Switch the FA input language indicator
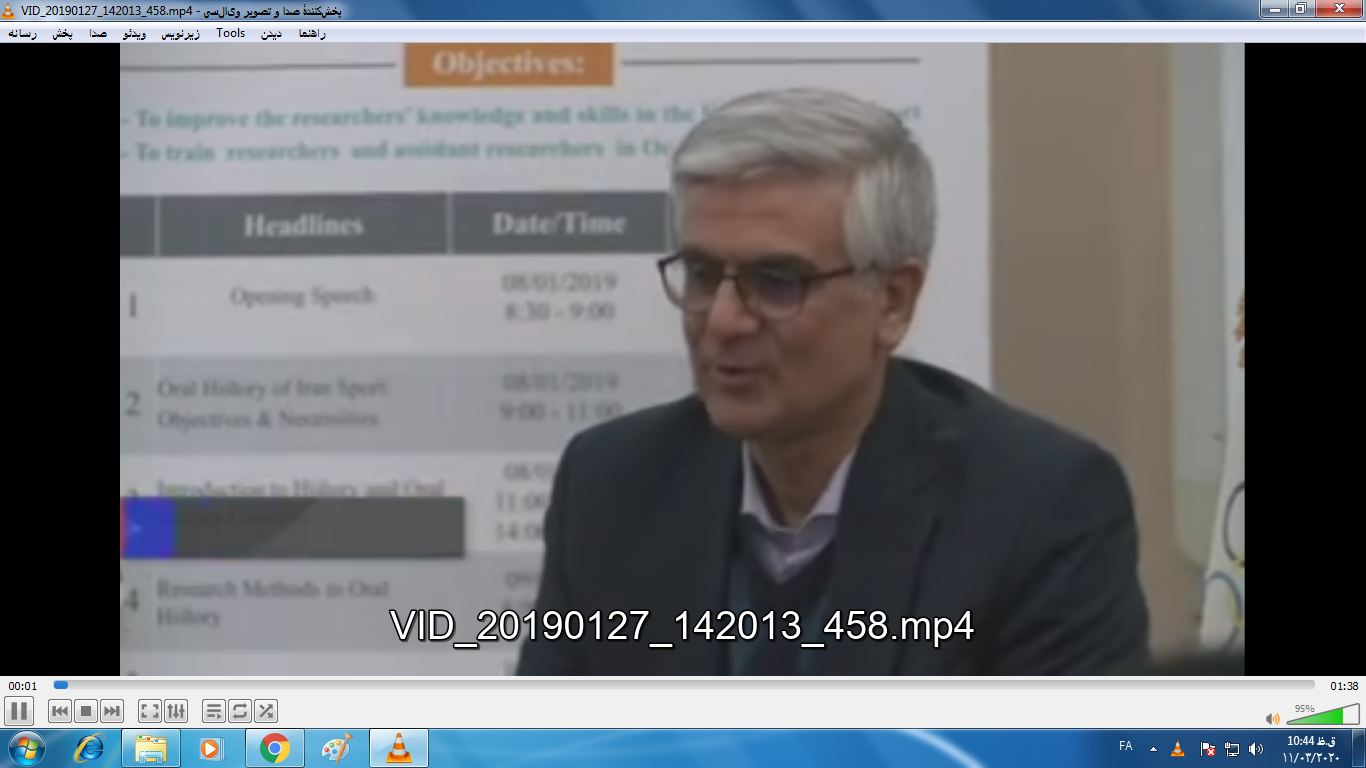 point(1125,747)
